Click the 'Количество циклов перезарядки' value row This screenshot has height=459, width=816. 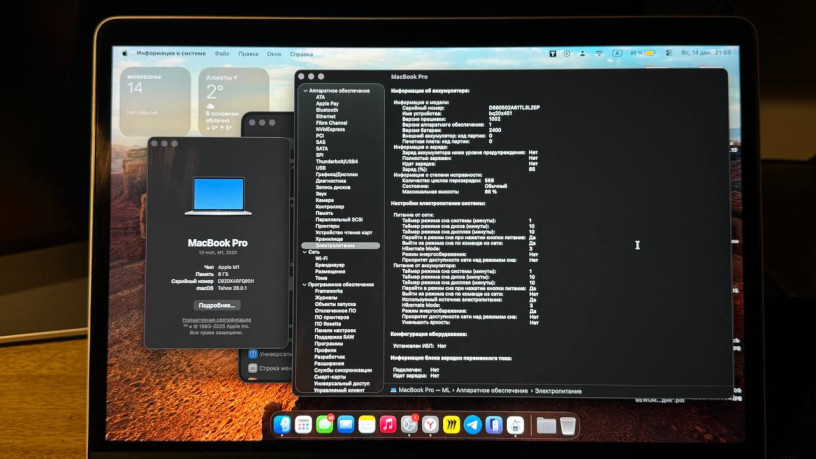pos(448,181)
